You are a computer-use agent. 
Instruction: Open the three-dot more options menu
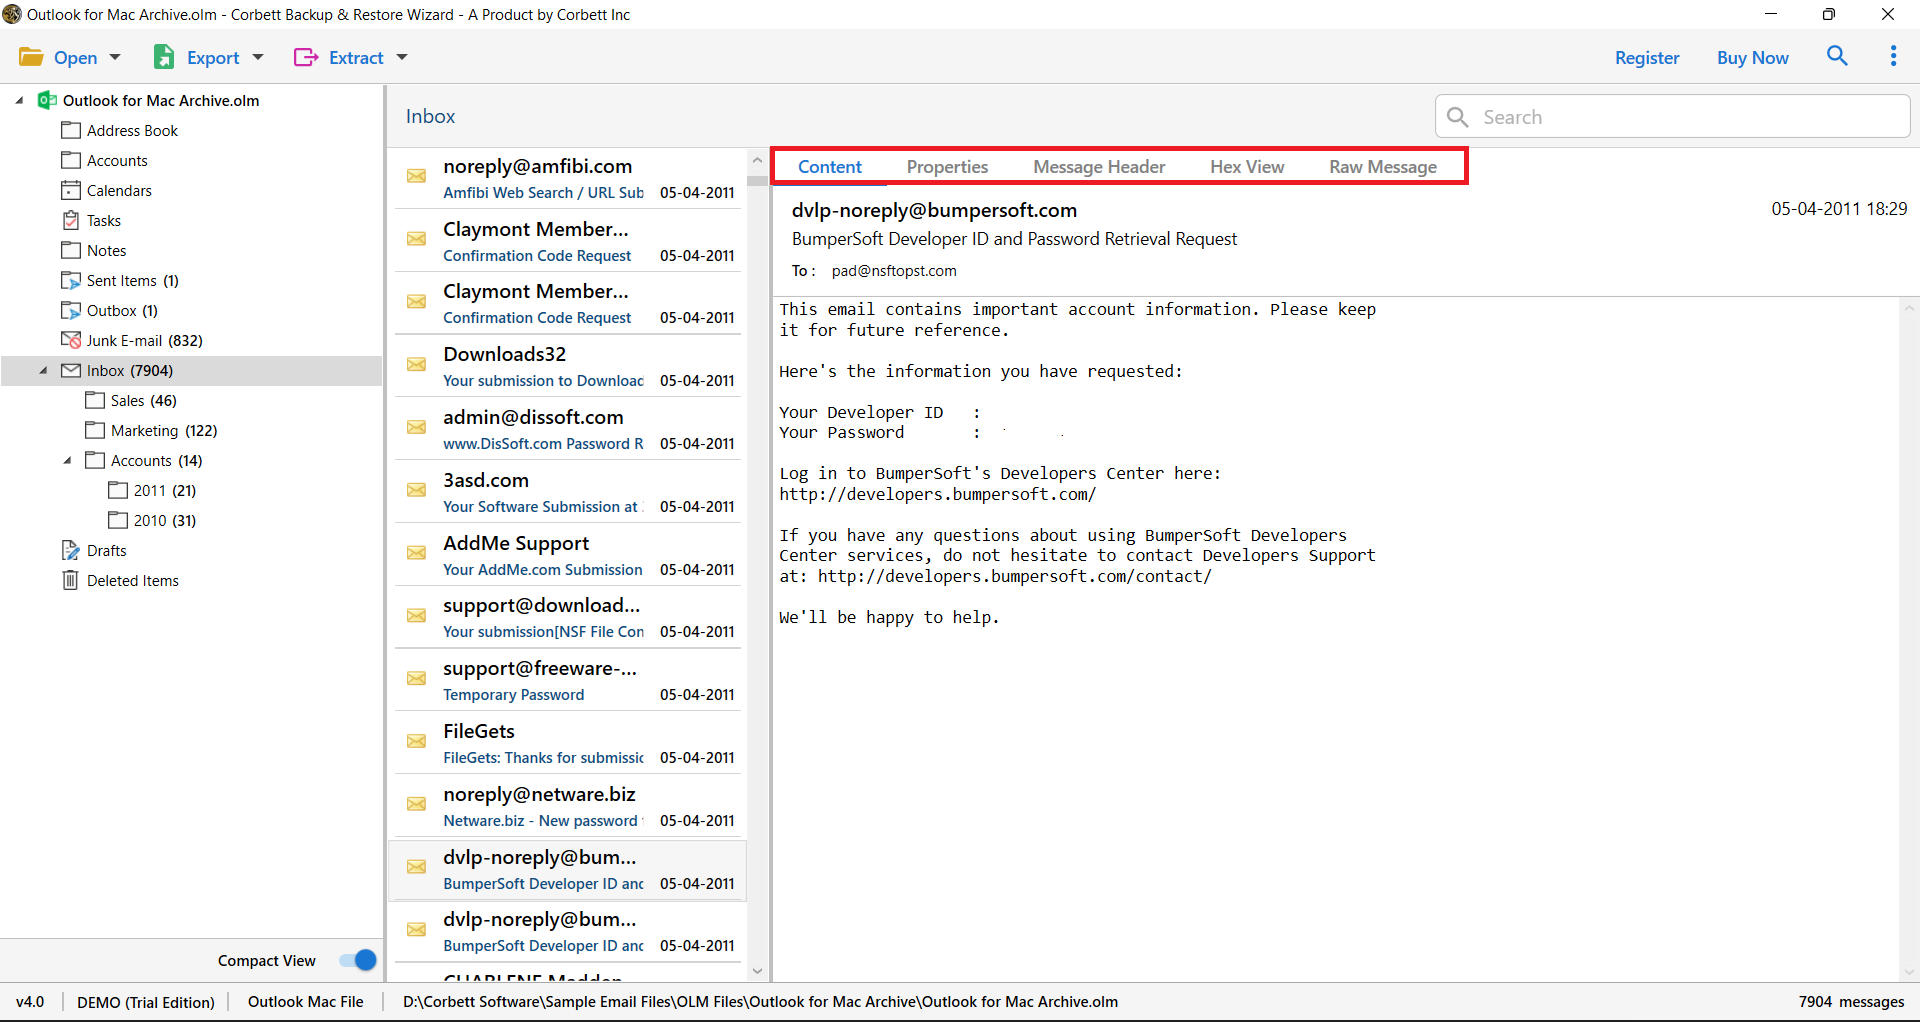1893,56
